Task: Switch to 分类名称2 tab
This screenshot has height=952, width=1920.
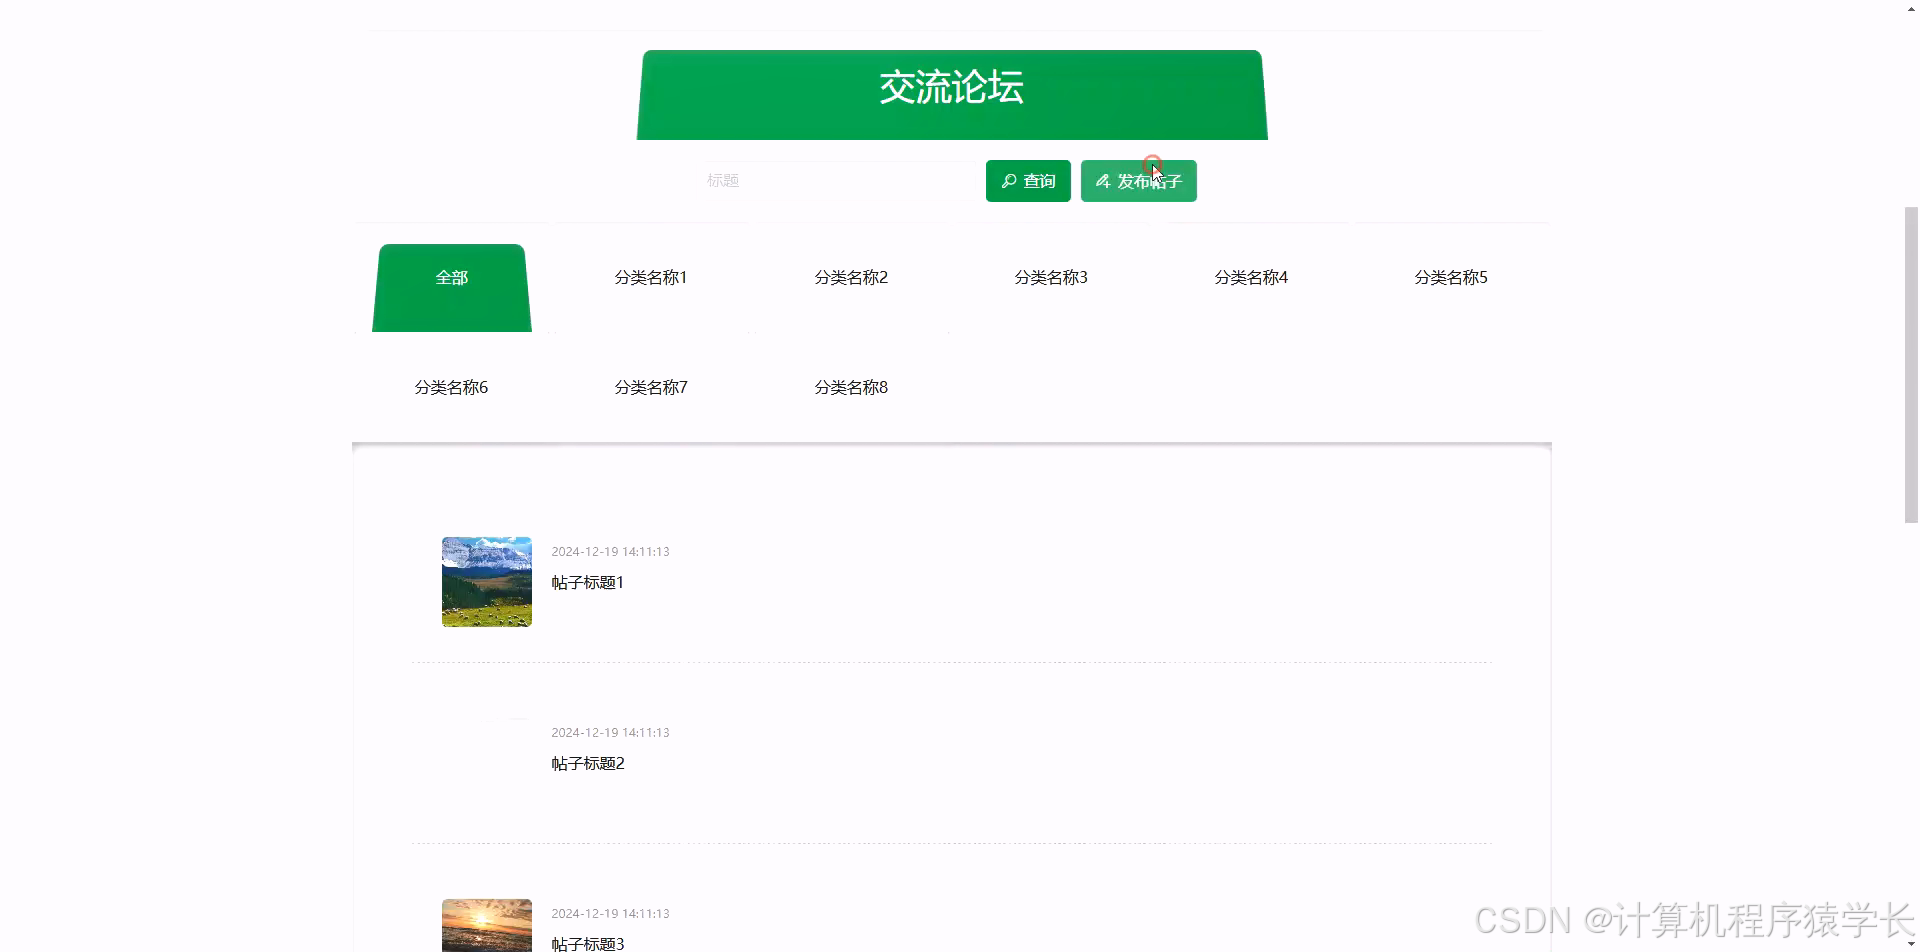Action: point(851,277)
